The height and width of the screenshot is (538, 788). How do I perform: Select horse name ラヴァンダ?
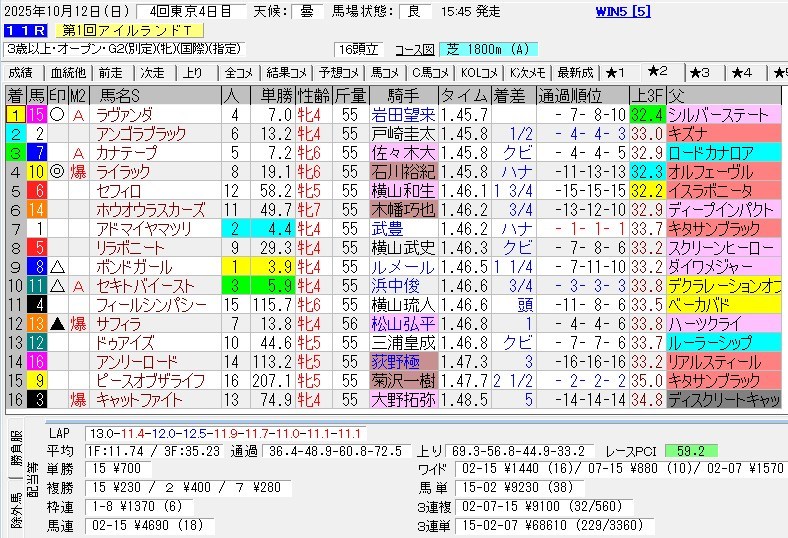tap(124, 115)
